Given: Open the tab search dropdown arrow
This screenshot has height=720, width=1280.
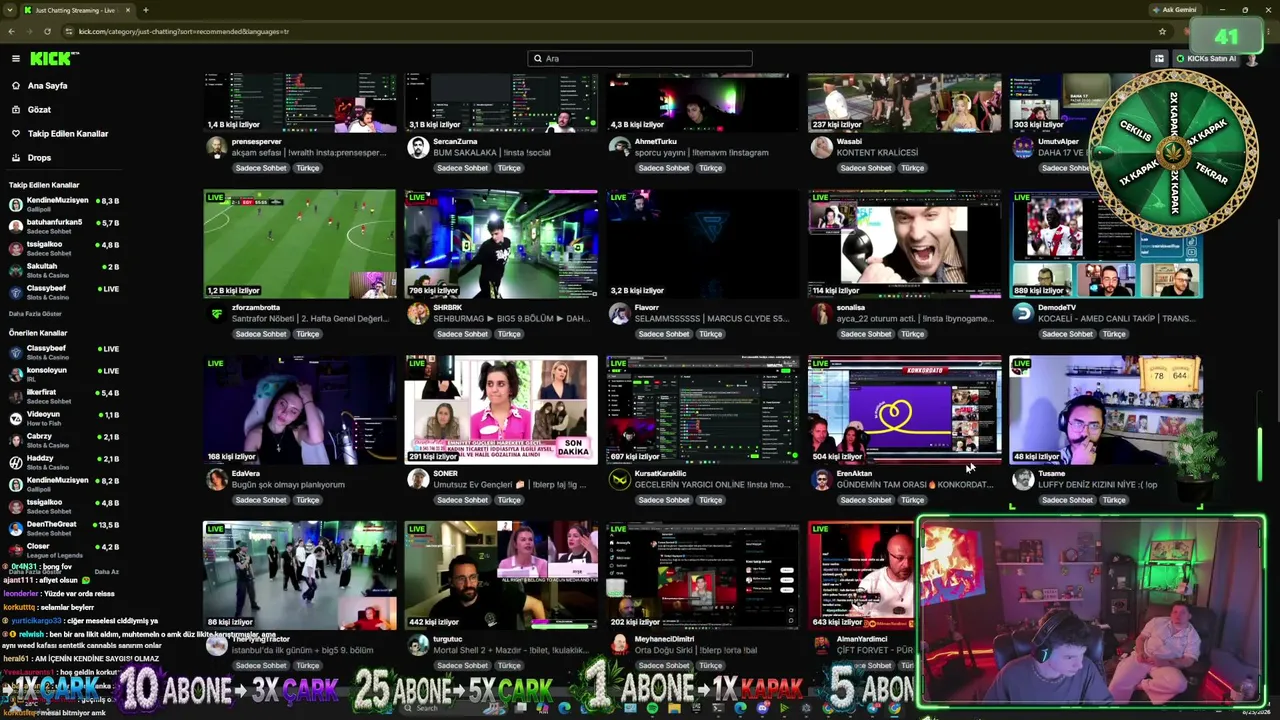Looking at the screenshot, I should [11, 10].
